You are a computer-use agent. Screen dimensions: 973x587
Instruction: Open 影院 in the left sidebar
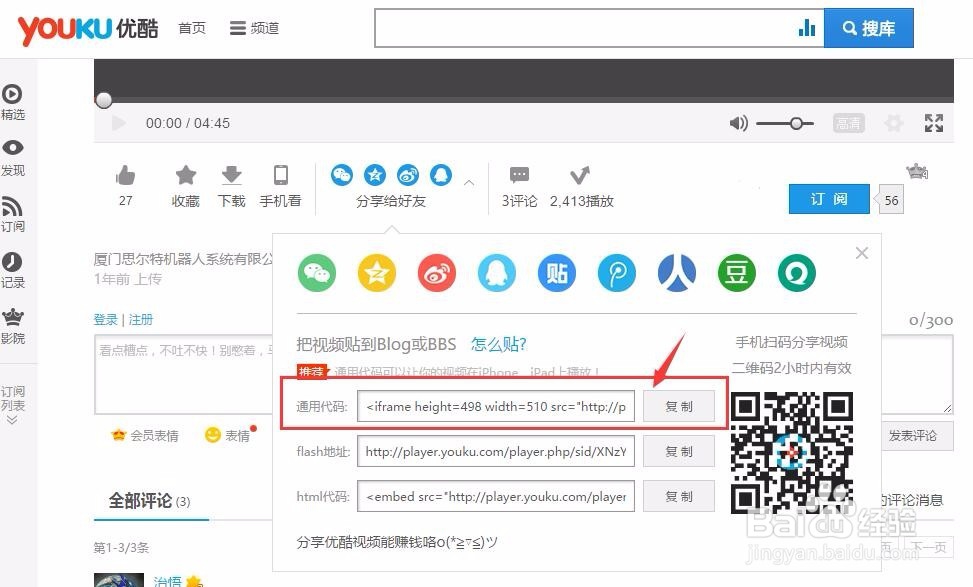click(12, 326)
